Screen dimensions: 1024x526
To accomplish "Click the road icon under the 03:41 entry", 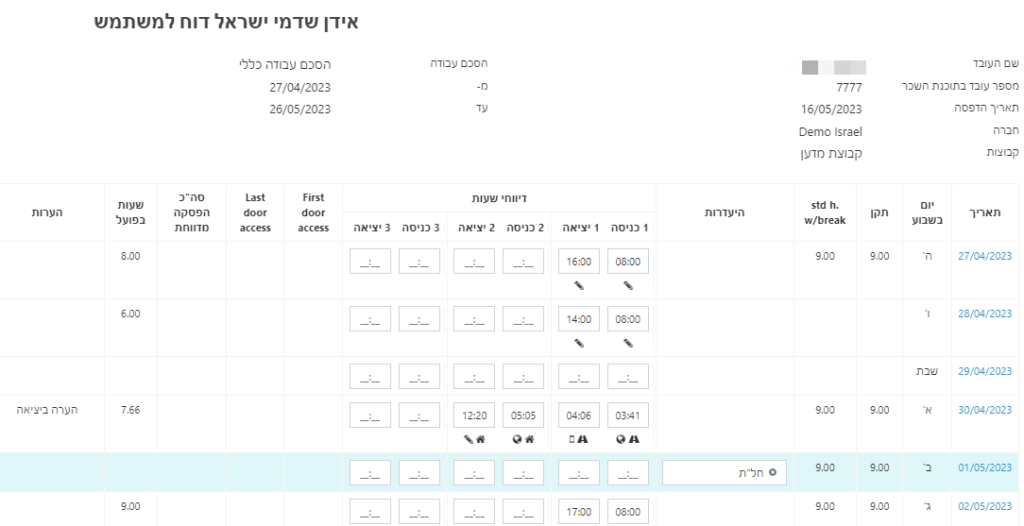I will (633, 439).
